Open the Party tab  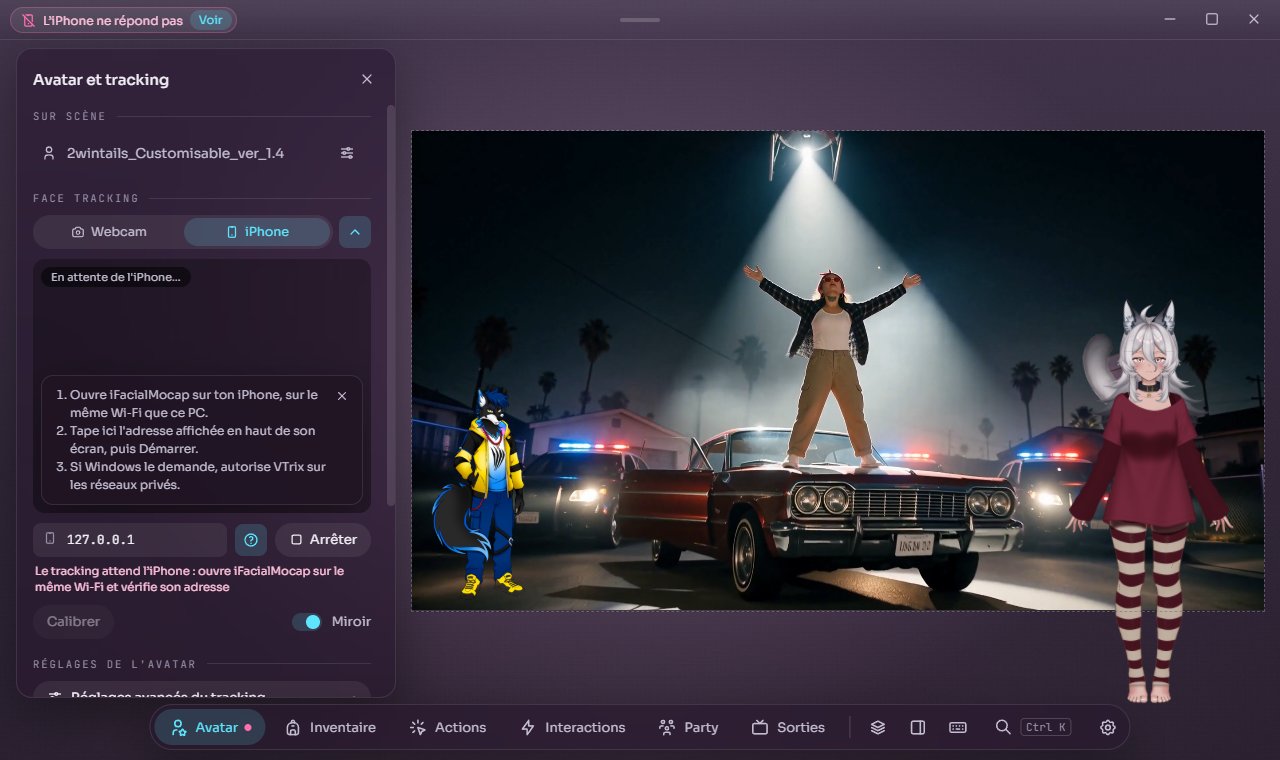point(689,727)
